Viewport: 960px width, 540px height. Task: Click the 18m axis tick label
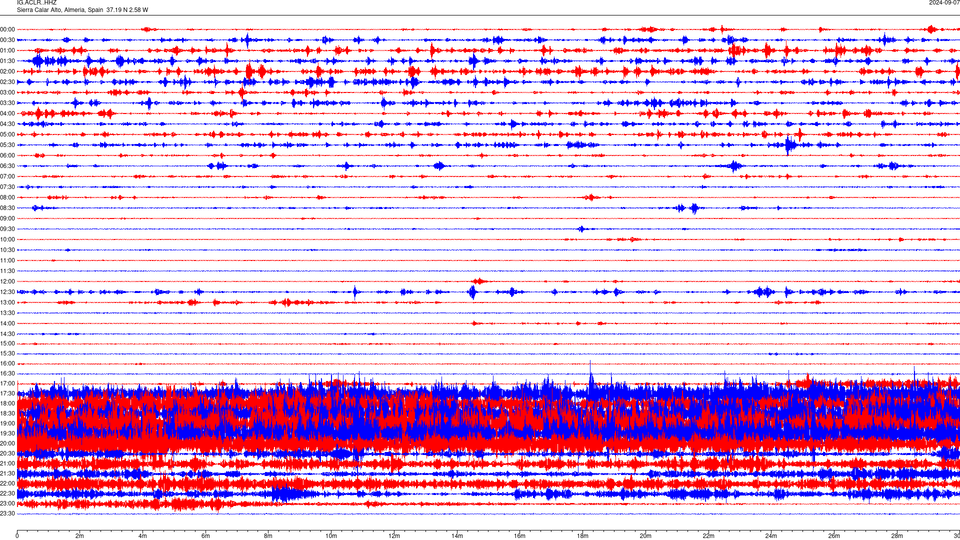coord(583,536)
